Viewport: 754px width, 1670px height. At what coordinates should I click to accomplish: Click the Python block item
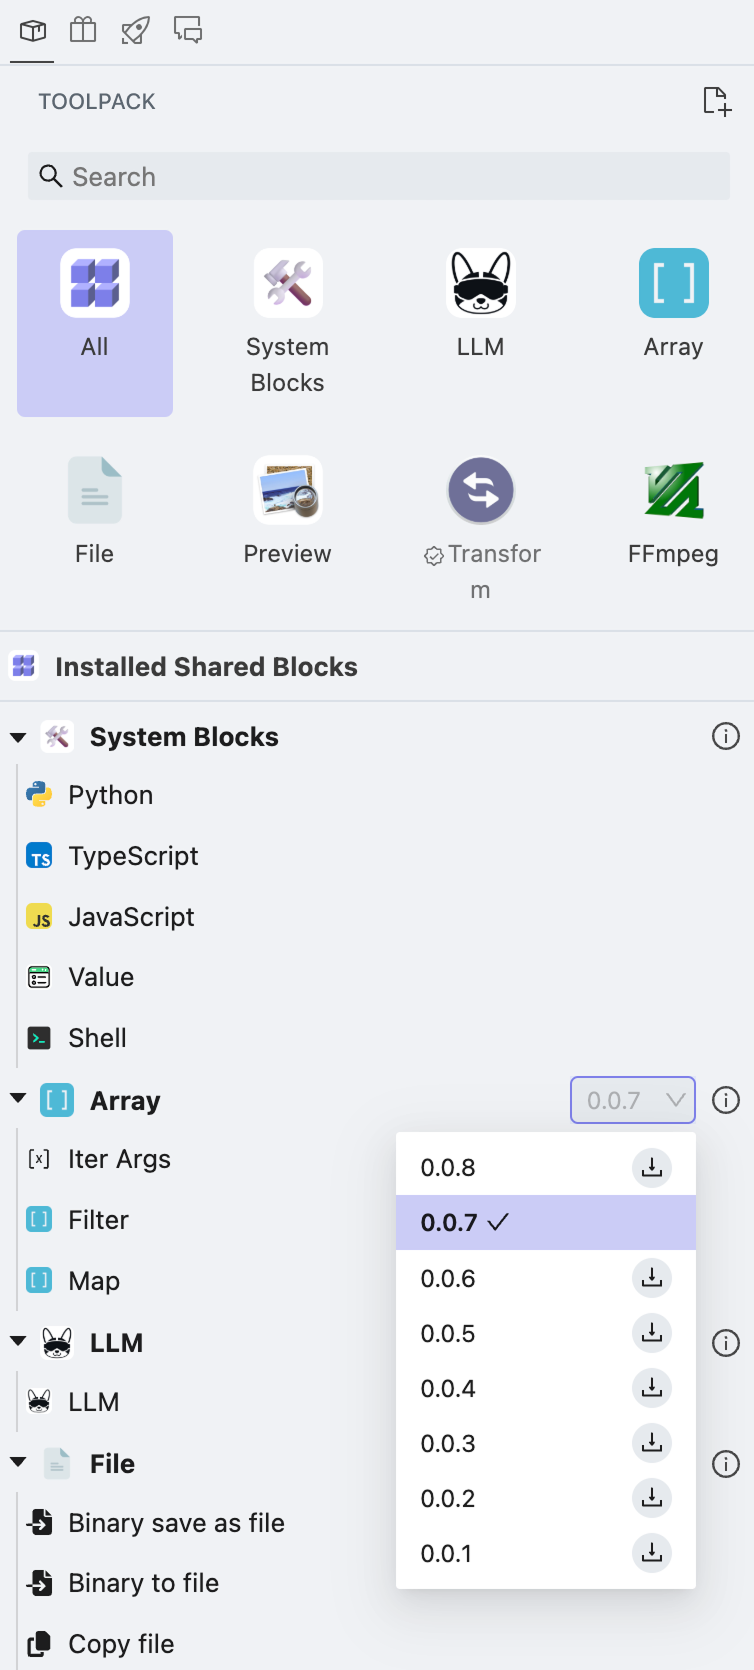[110, 795]
